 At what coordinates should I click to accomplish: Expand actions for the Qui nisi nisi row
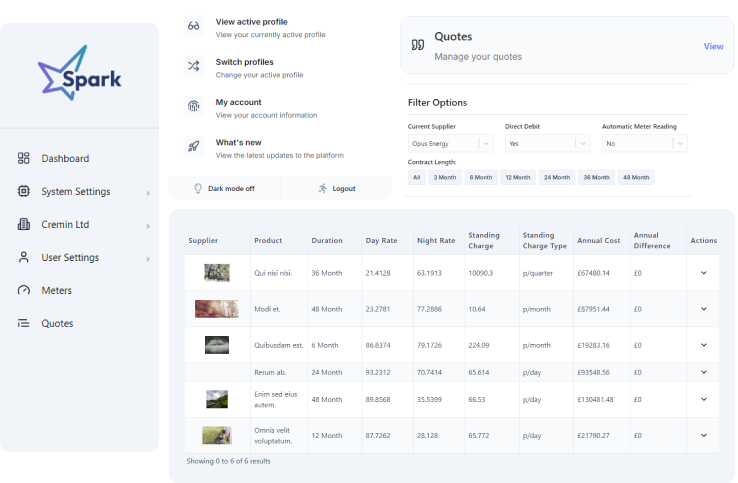703,273
